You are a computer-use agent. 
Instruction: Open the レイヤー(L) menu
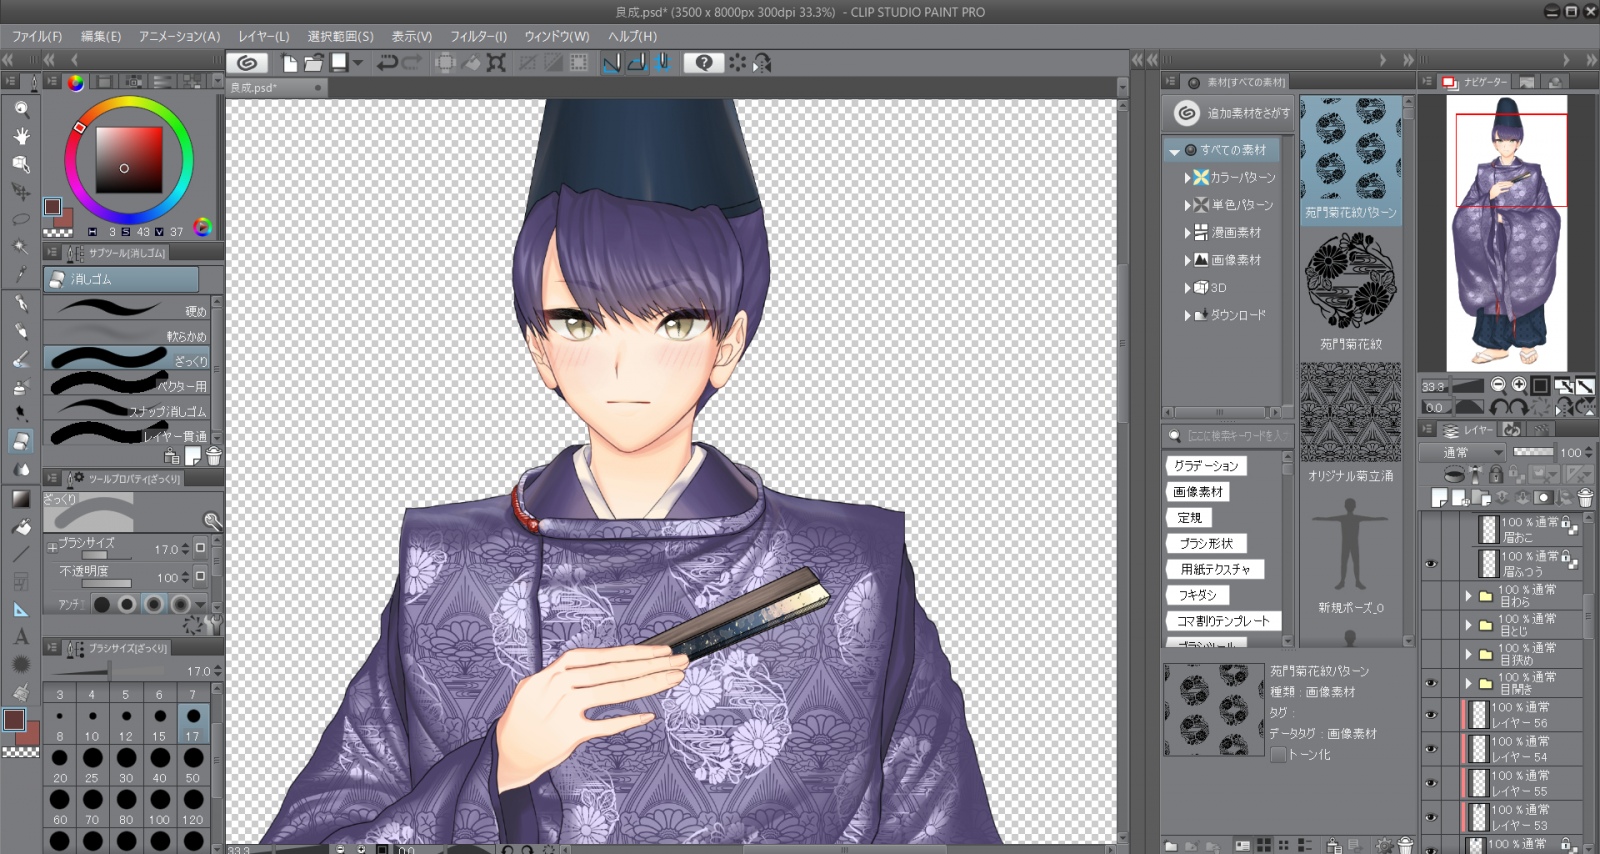click(x=263, y=36)
